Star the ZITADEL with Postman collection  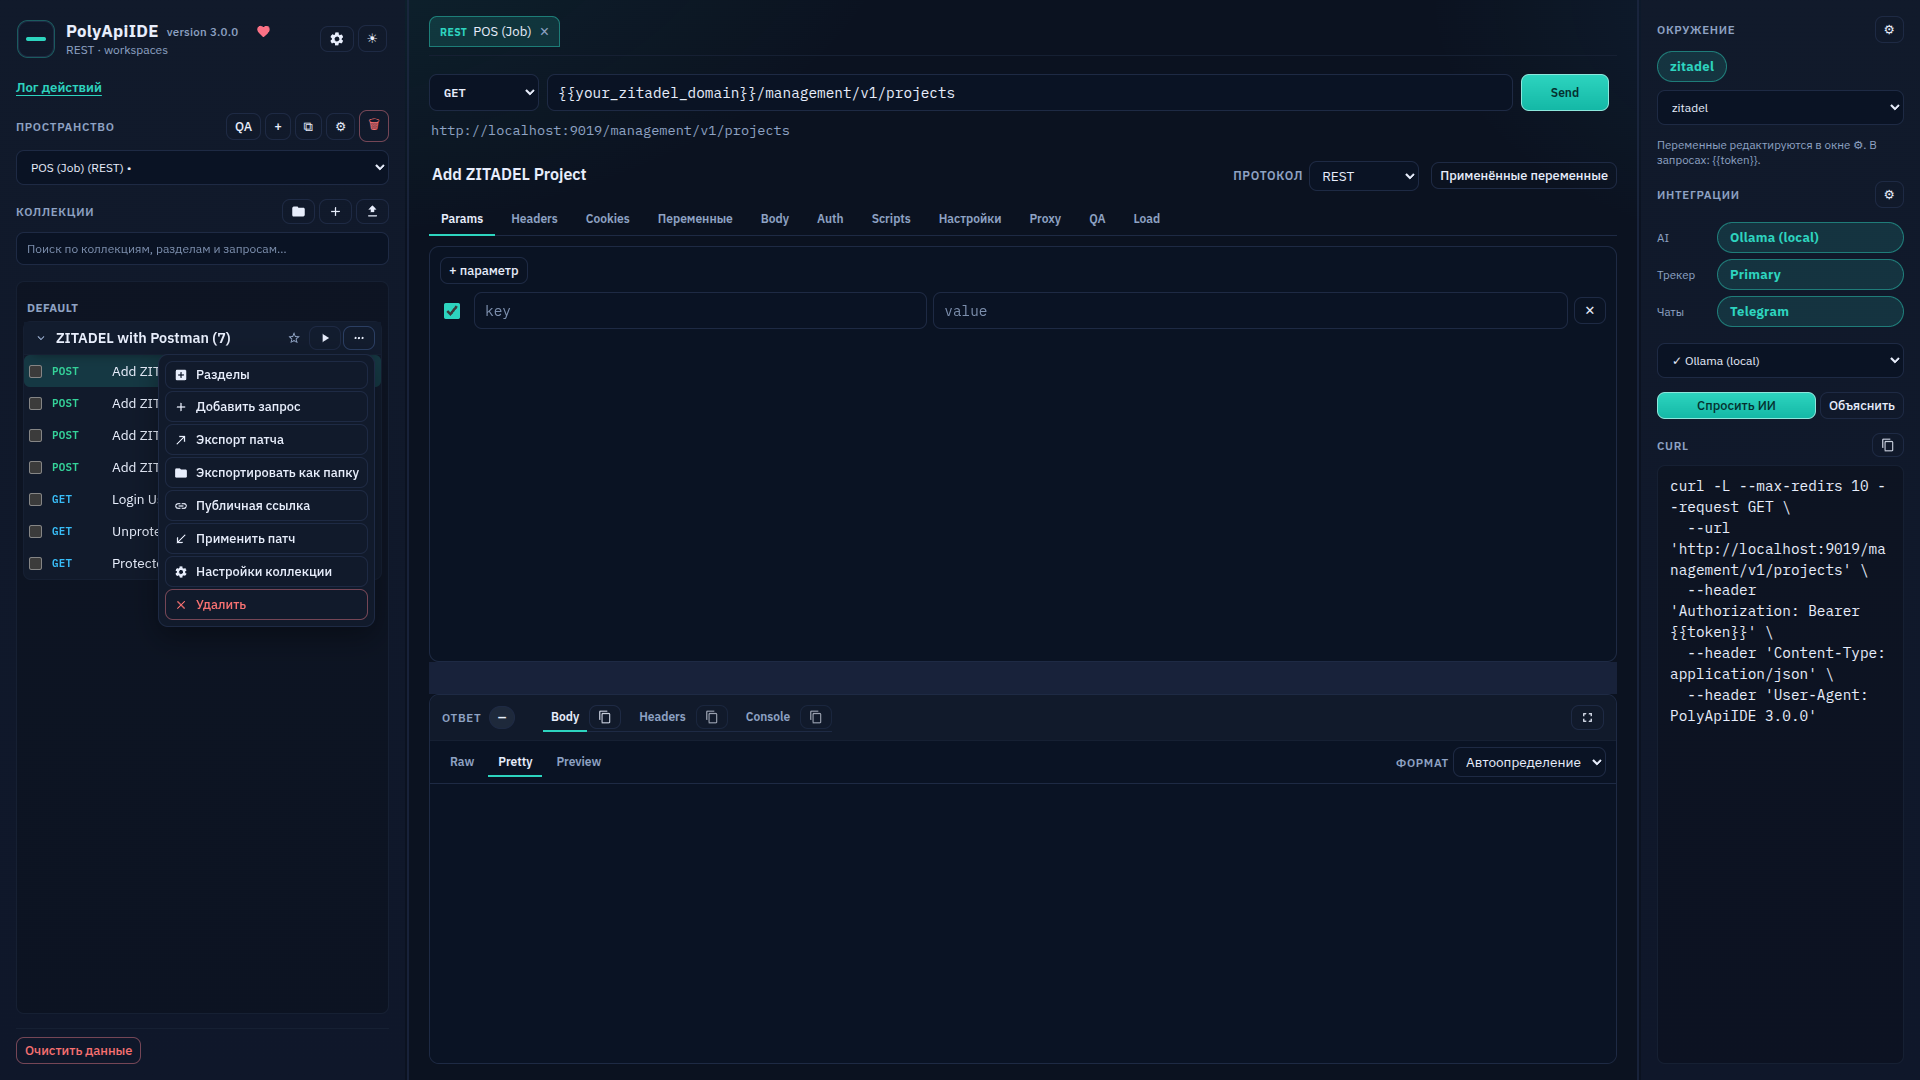[294, 338]
